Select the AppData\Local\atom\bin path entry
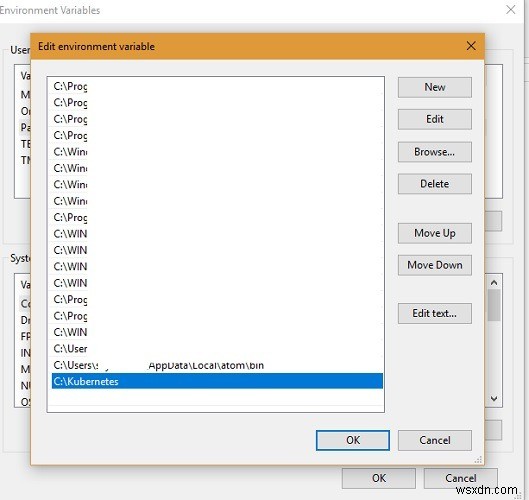 (217, 365)
